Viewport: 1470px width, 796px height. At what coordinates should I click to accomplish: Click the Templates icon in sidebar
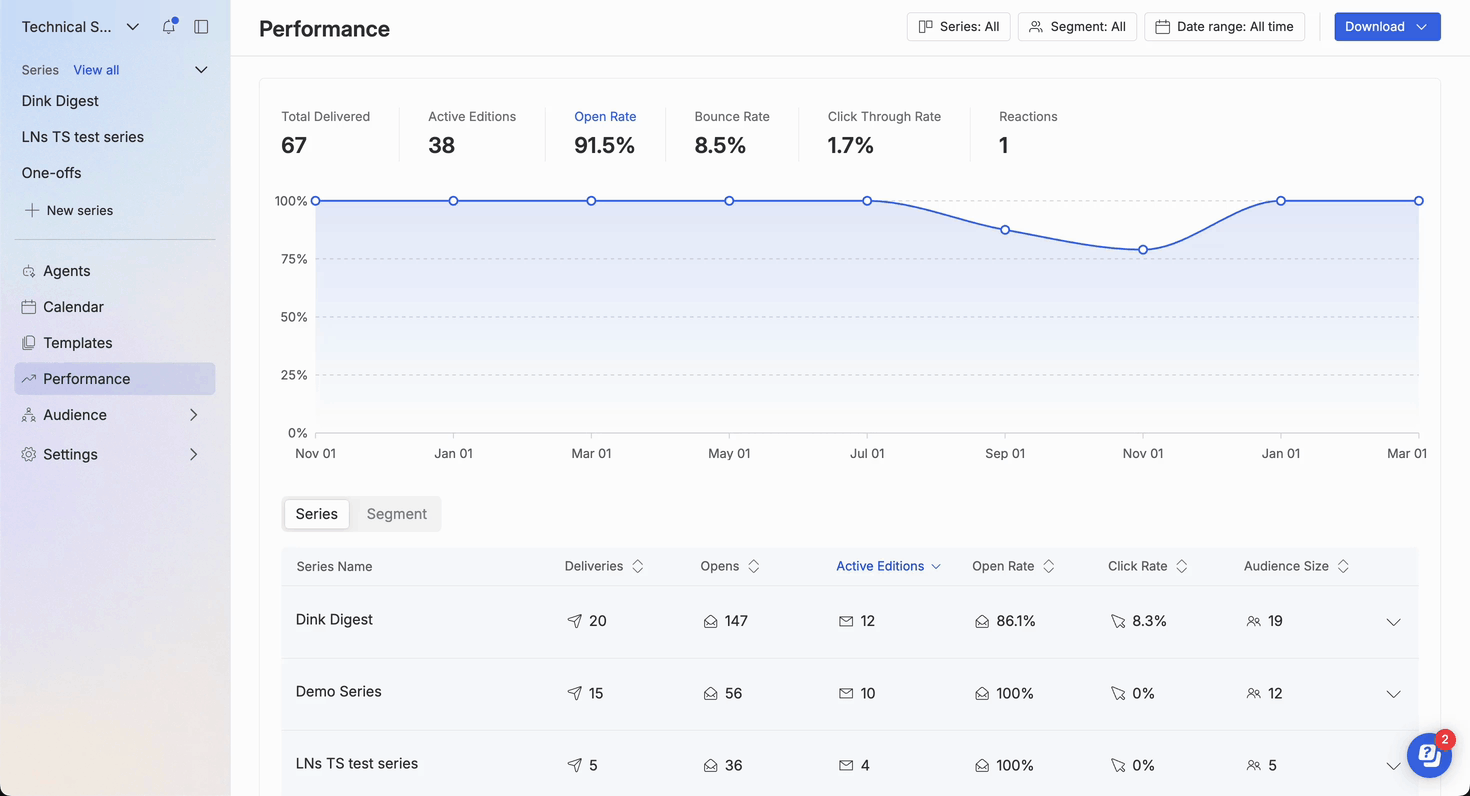point(29,343)
